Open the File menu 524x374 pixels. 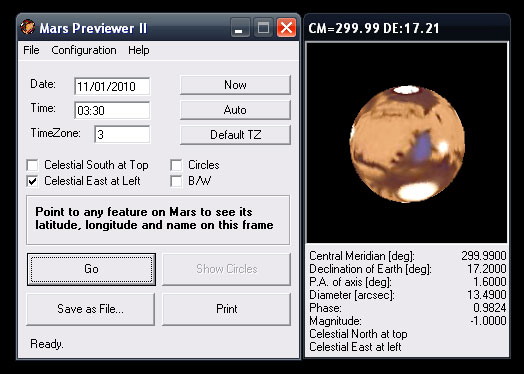tap(31, 50)
